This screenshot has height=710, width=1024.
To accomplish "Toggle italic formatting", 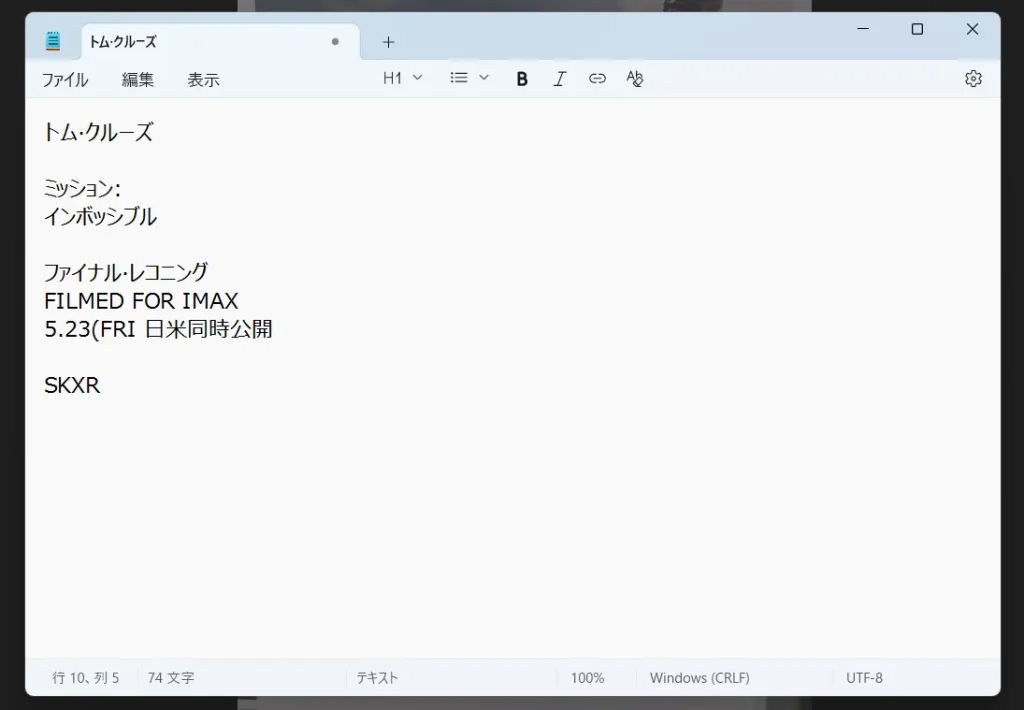I will tap(560, 79).
